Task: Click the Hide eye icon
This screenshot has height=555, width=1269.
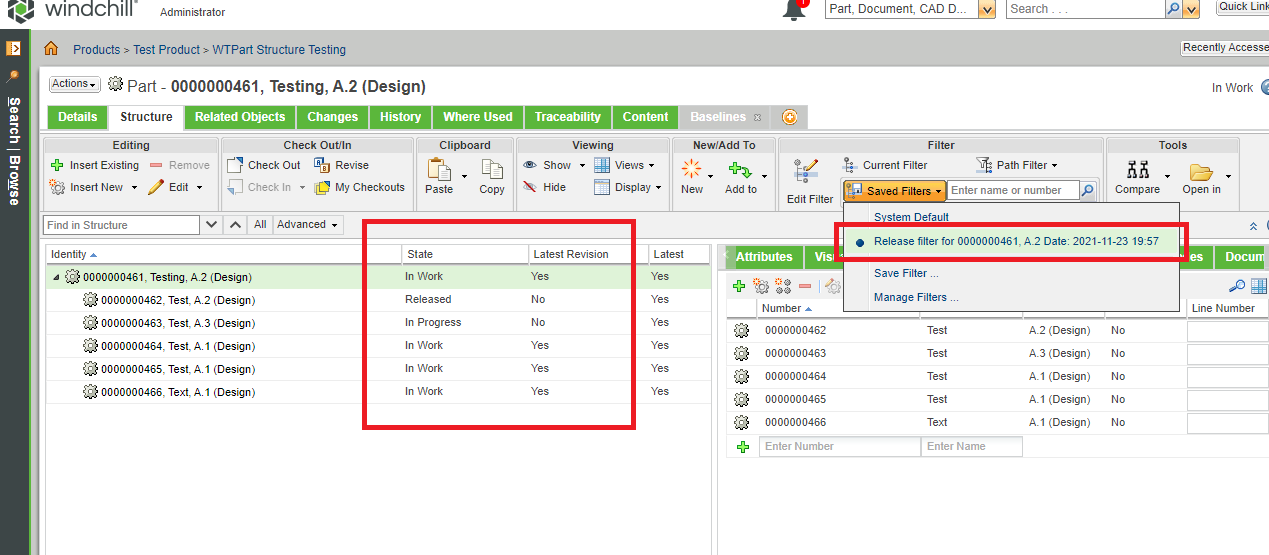Action: 531,187
